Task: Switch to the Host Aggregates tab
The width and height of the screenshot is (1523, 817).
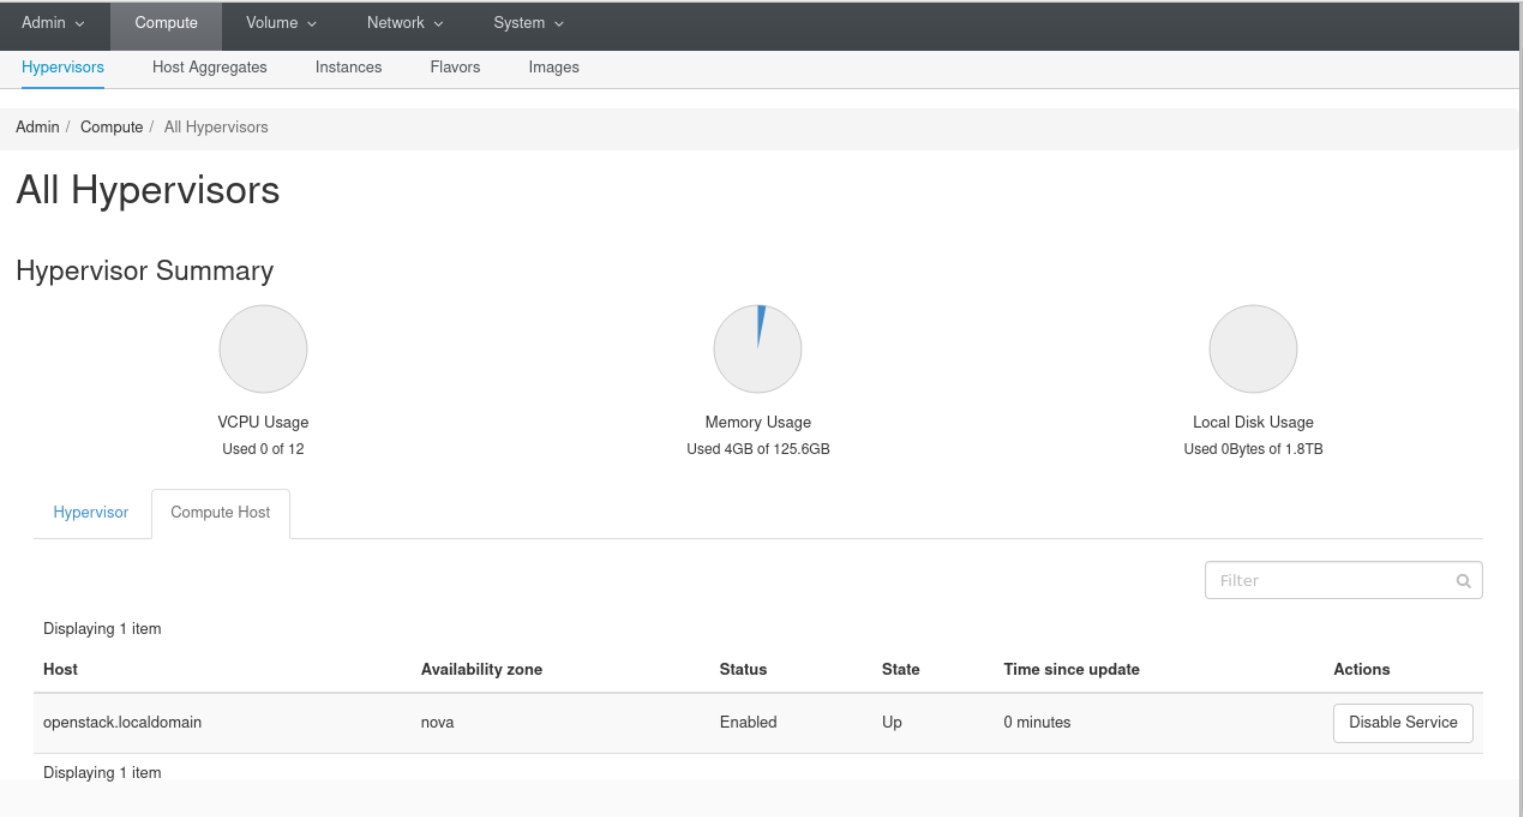Action: coord(209,67)
